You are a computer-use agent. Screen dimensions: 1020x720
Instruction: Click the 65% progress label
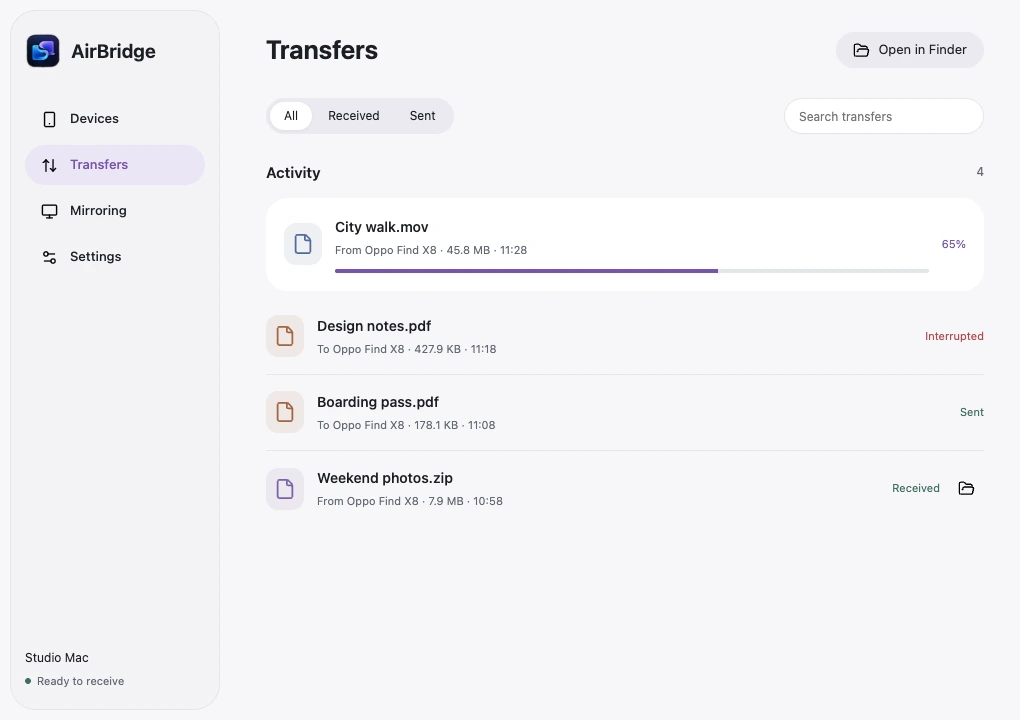954,245
